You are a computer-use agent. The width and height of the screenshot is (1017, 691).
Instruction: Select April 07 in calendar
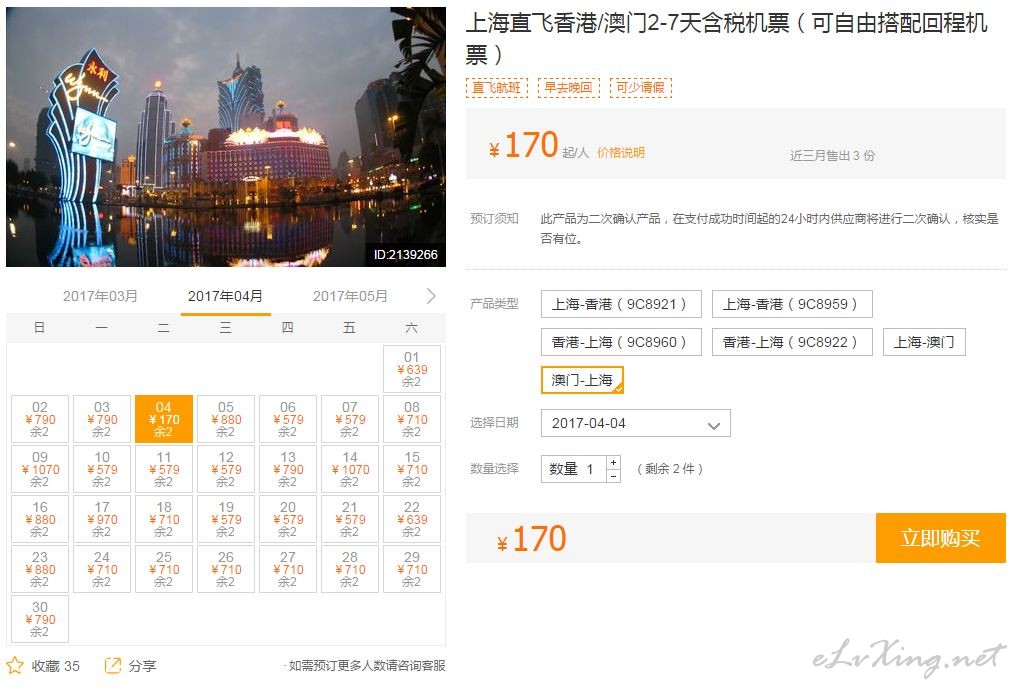350,419
